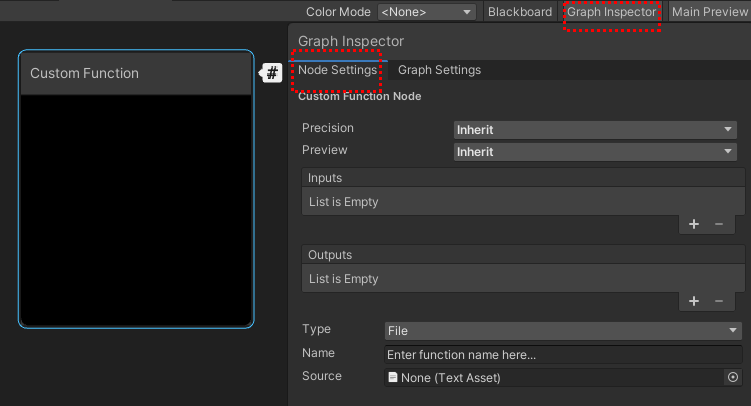Click the function Name input field
This screenshot has width=751, height=406.
[x=563, y=355]
